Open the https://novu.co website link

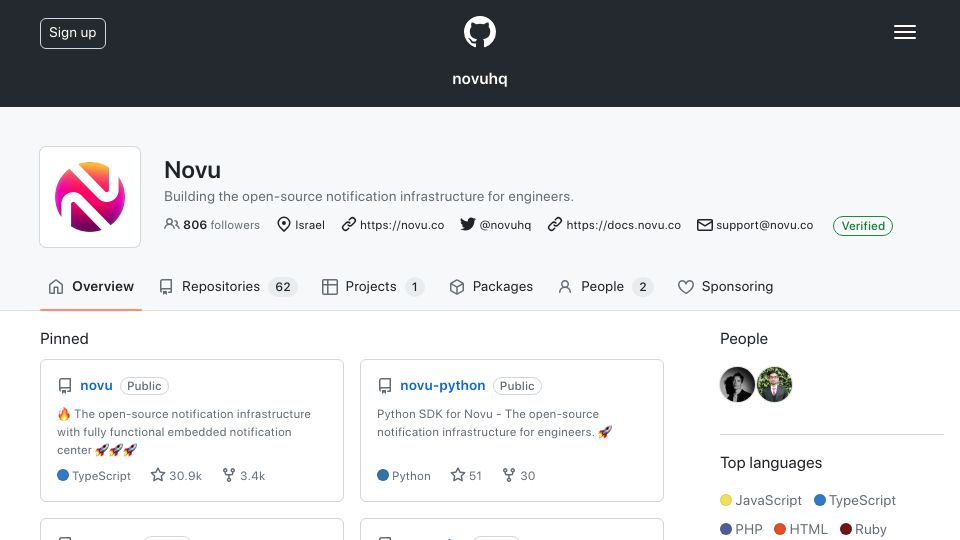[402, 225]
